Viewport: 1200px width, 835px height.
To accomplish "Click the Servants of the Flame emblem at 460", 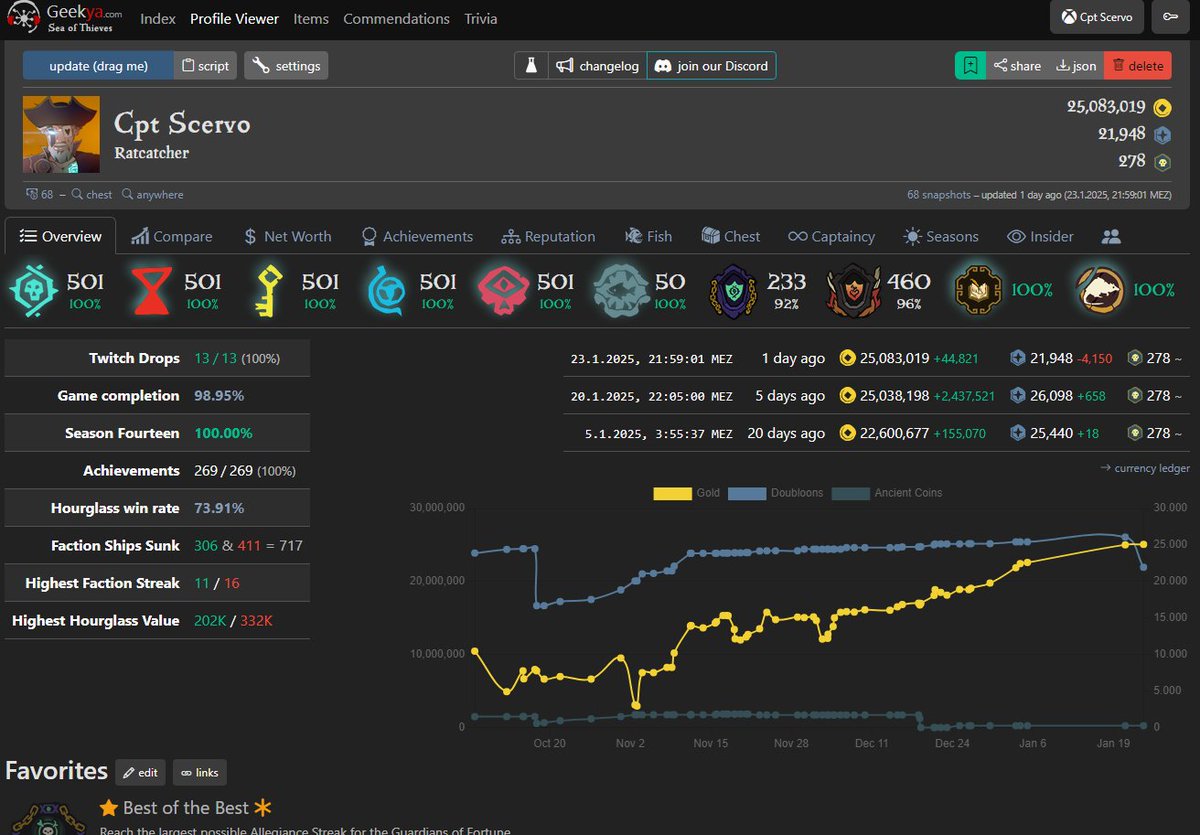I will click(x=852, y=290).
